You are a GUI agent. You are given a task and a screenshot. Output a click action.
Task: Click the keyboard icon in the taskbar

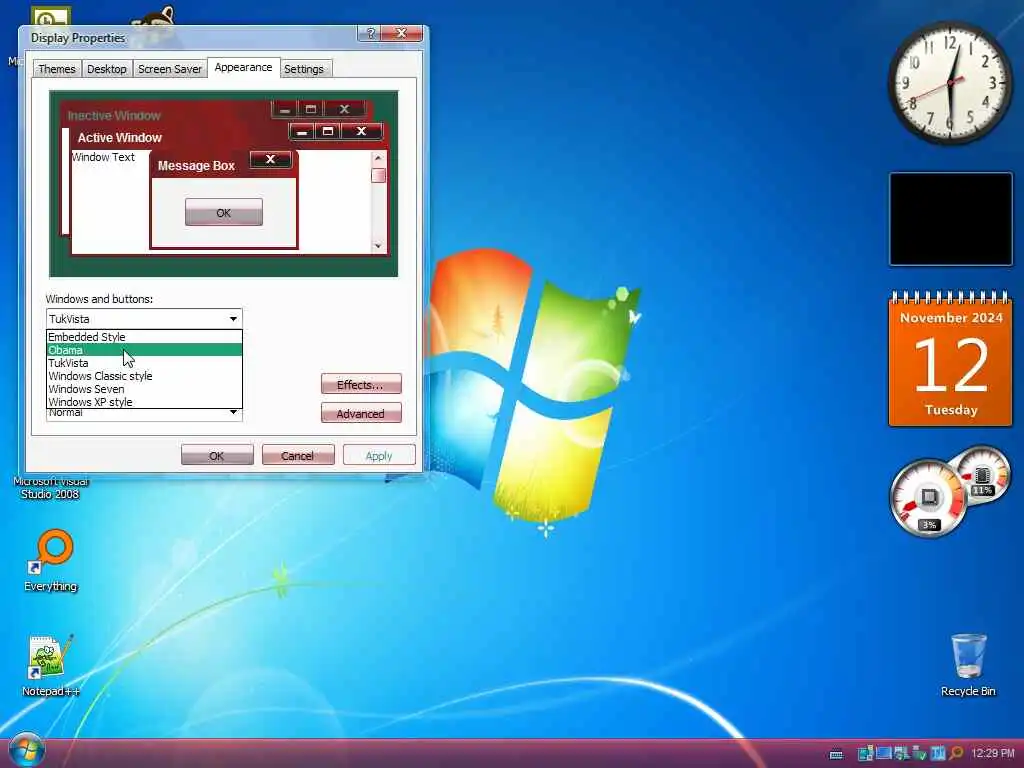point(836,754)
